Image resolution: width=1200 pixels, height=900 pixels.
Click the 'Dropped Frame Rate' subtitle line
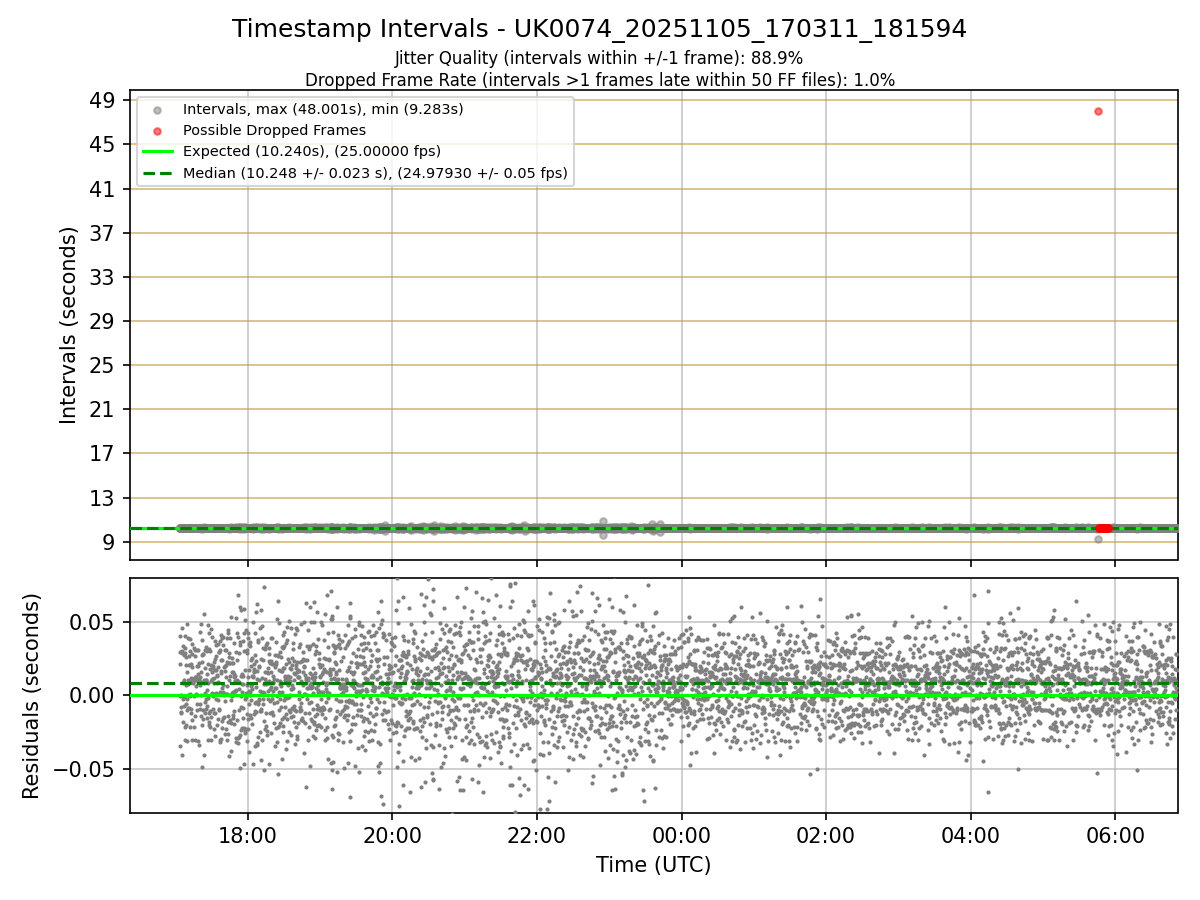(599, 80)
